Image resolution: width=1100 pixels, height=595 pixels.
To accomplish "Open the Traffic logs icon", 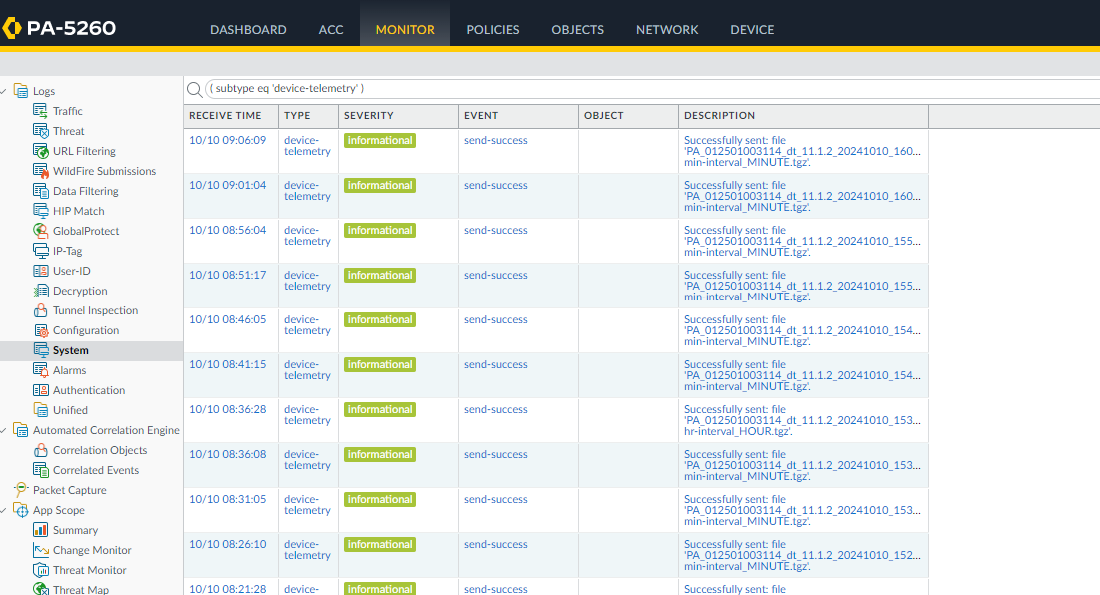I will coord(41,111).
